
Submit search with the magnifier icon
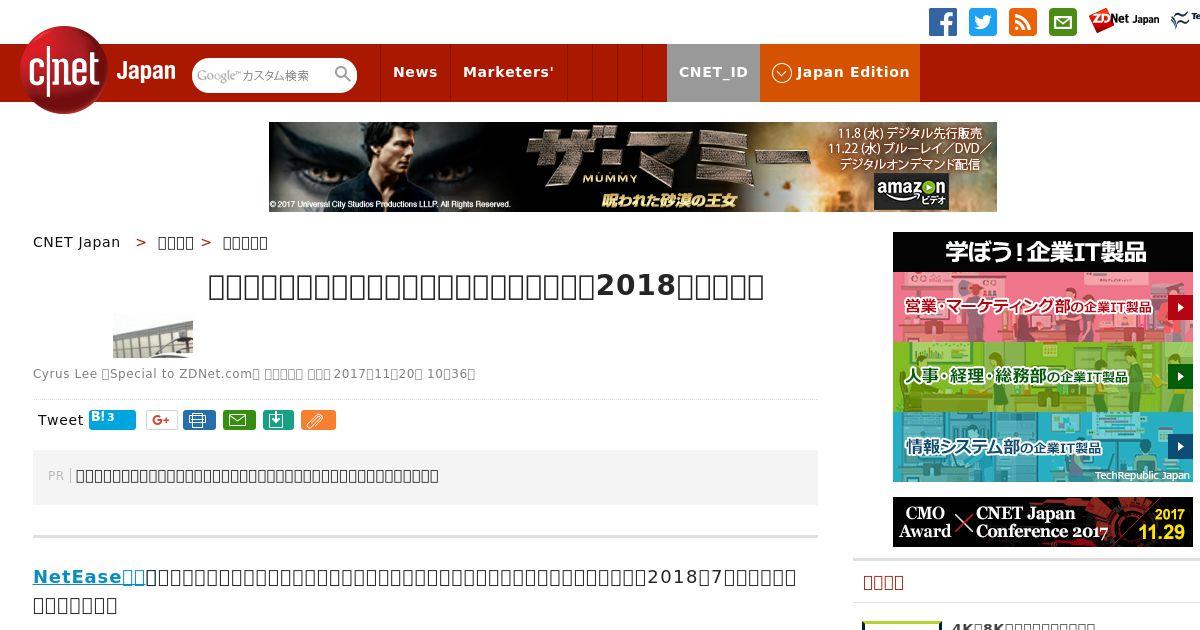pos(343,75)
